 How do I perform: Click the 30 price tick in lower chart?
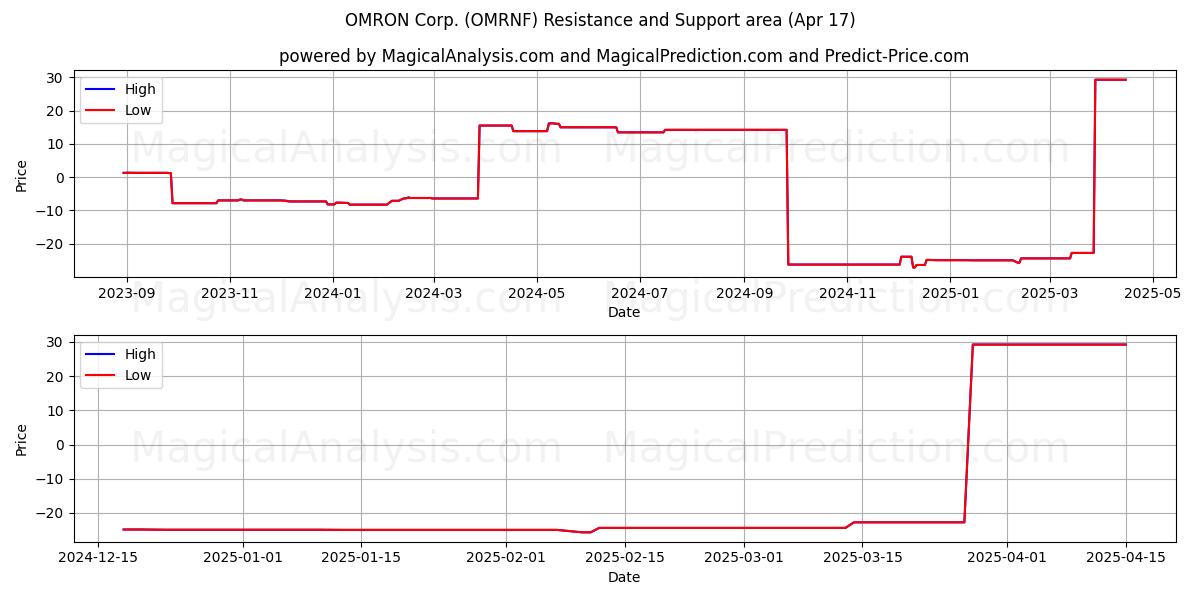point(56,343)
